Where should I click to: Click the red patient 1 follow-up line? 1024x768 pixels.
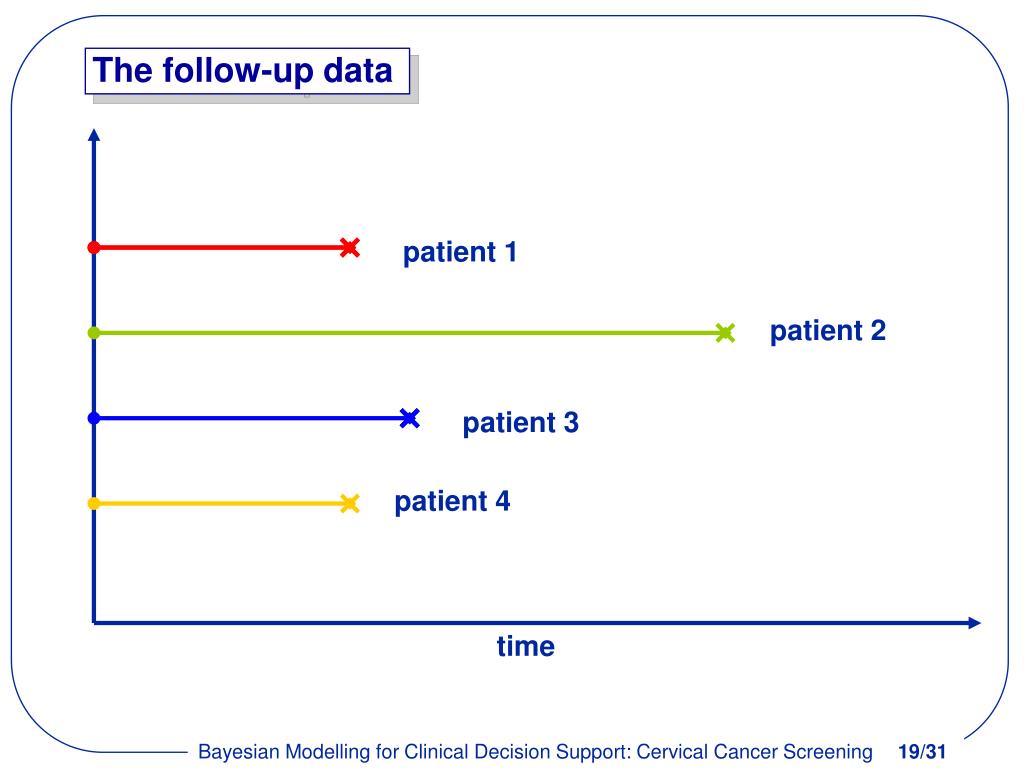tap(221, 248)
